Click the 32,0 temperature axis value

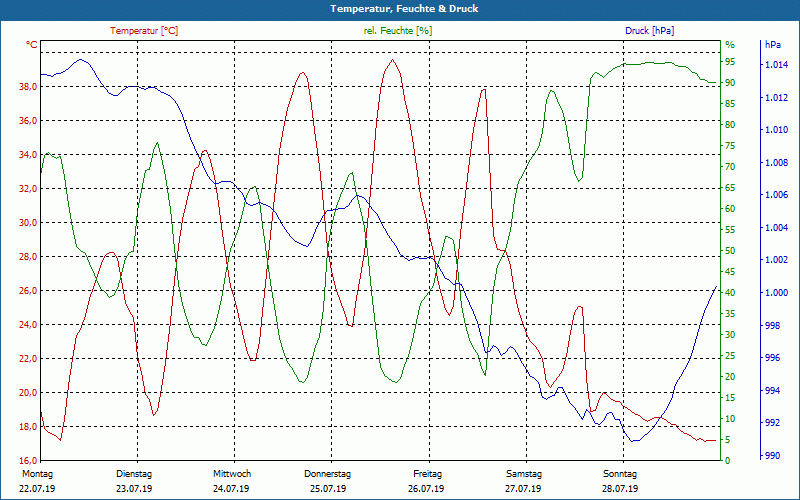point(28,189)
